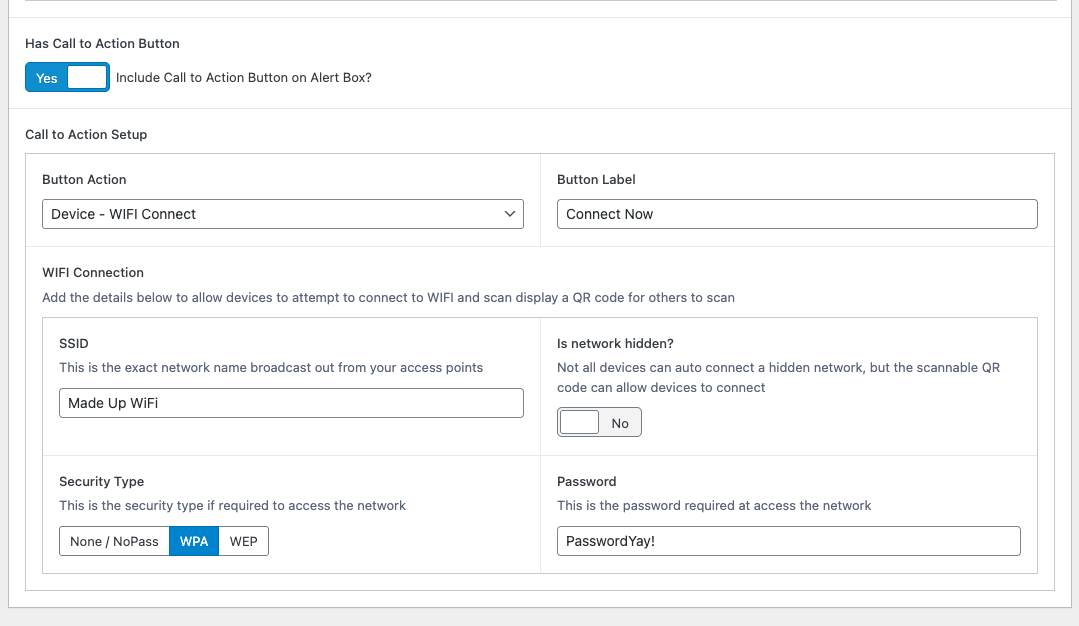Click the Button Action dropdown chevron
1079x626 pixels.
[510, 213]
